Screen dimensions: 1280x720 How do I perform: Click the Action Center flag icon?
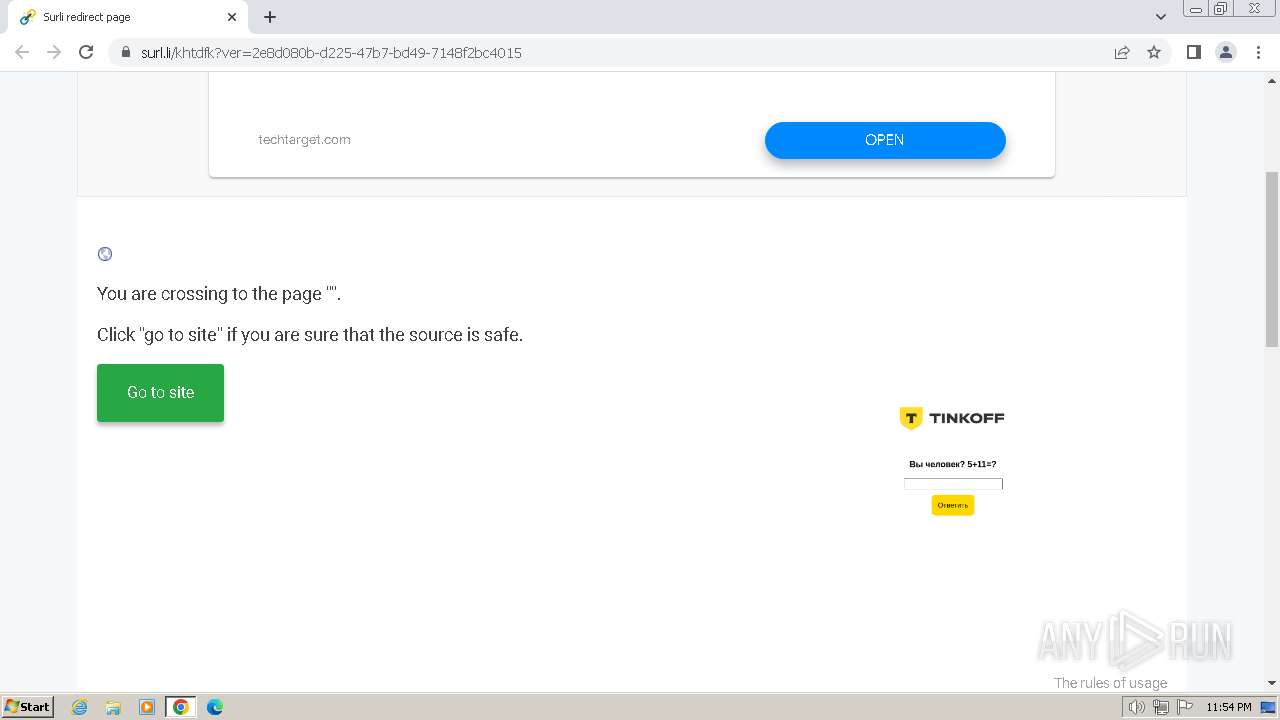(1185, 707)
